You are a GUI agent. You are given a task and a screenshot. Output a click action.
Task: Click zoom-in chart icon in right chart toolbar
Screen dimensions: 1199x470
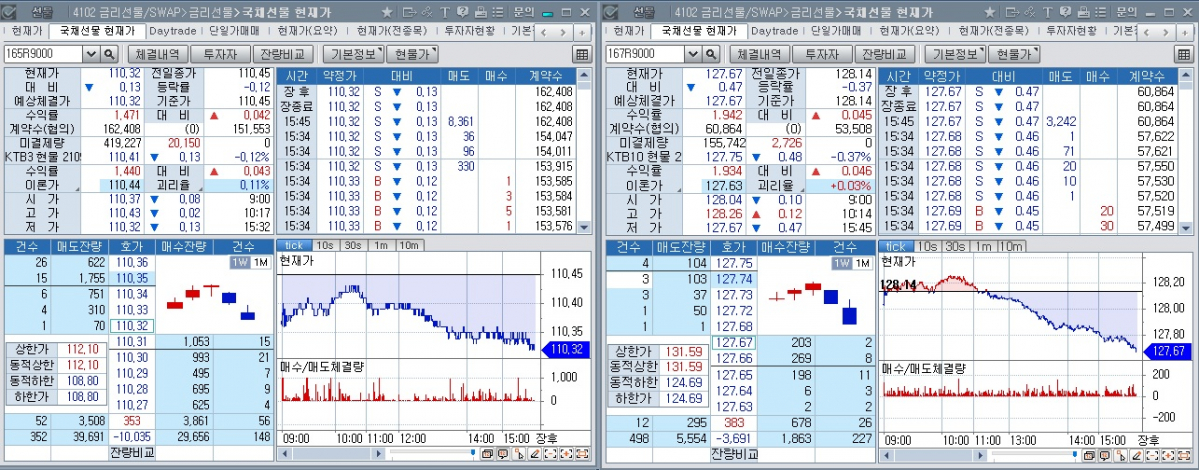click(x=1168, y=455)
